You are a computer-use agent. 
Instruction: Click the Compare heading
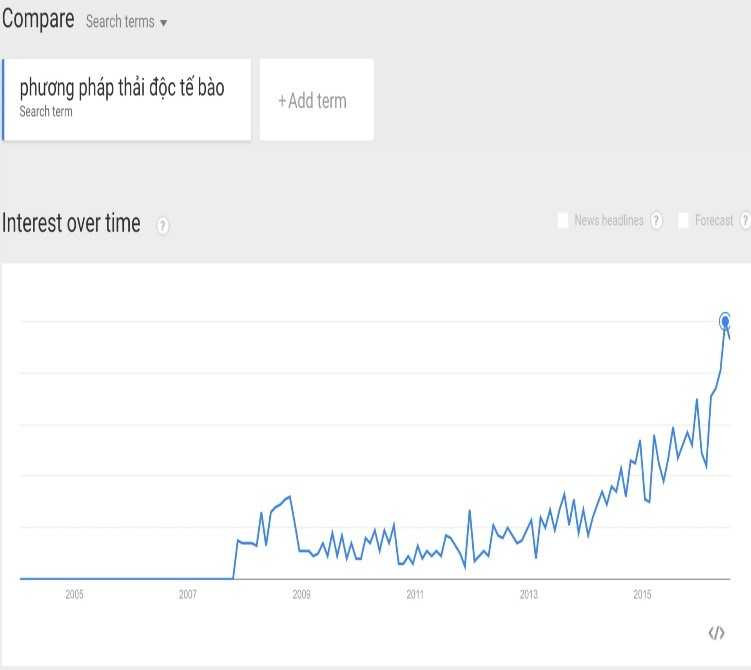(38, 19)
